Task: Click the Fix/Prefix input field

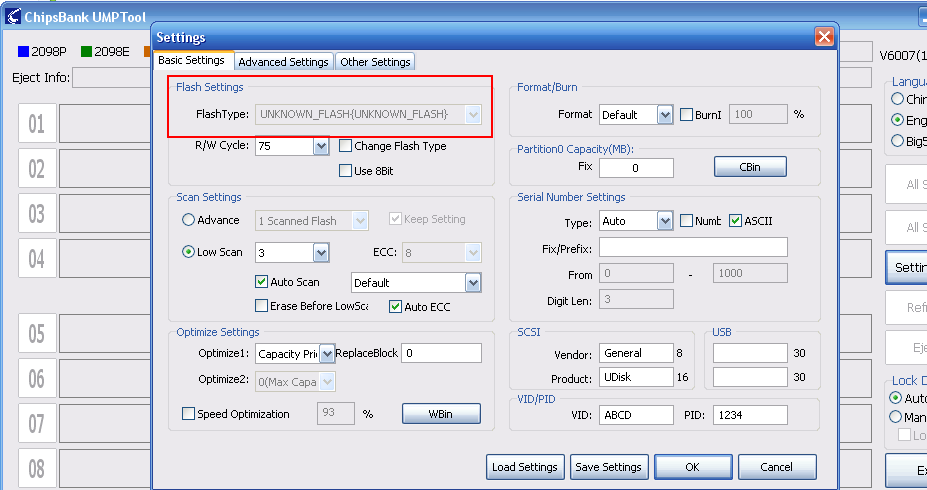Action: [693, 247]
